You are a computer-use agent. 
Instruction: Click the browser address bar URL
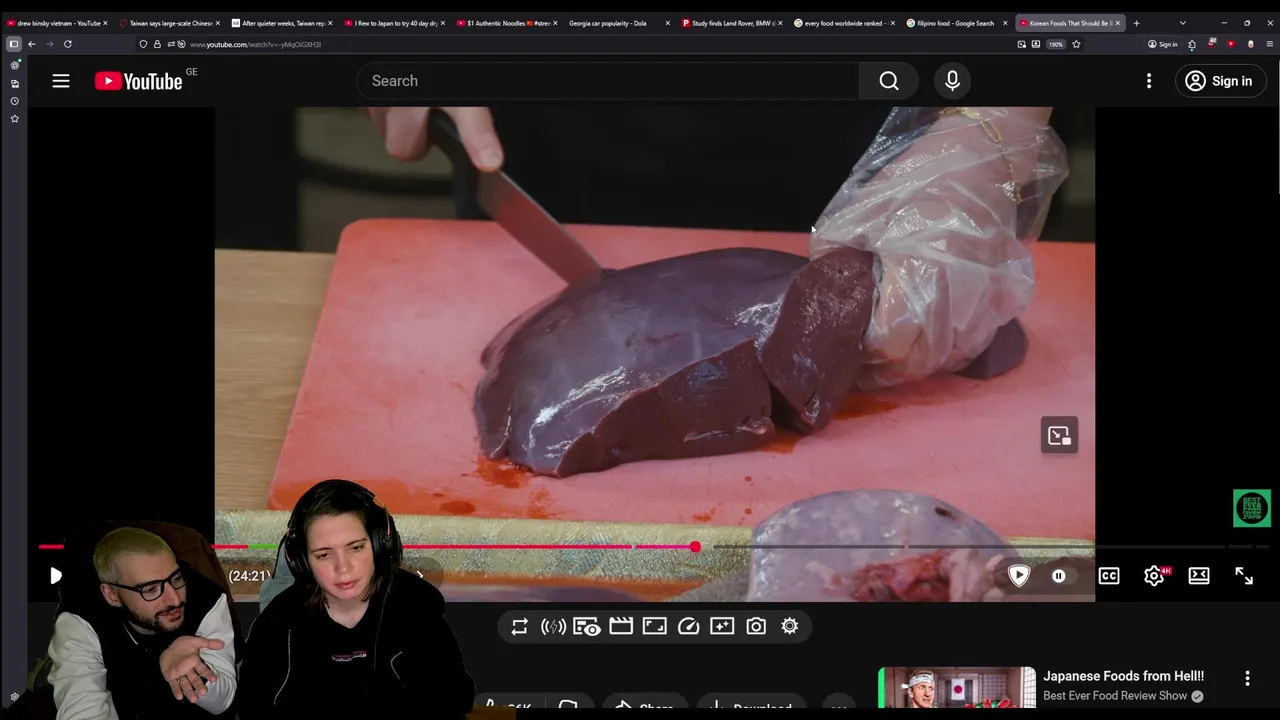[x=255, y=44]
